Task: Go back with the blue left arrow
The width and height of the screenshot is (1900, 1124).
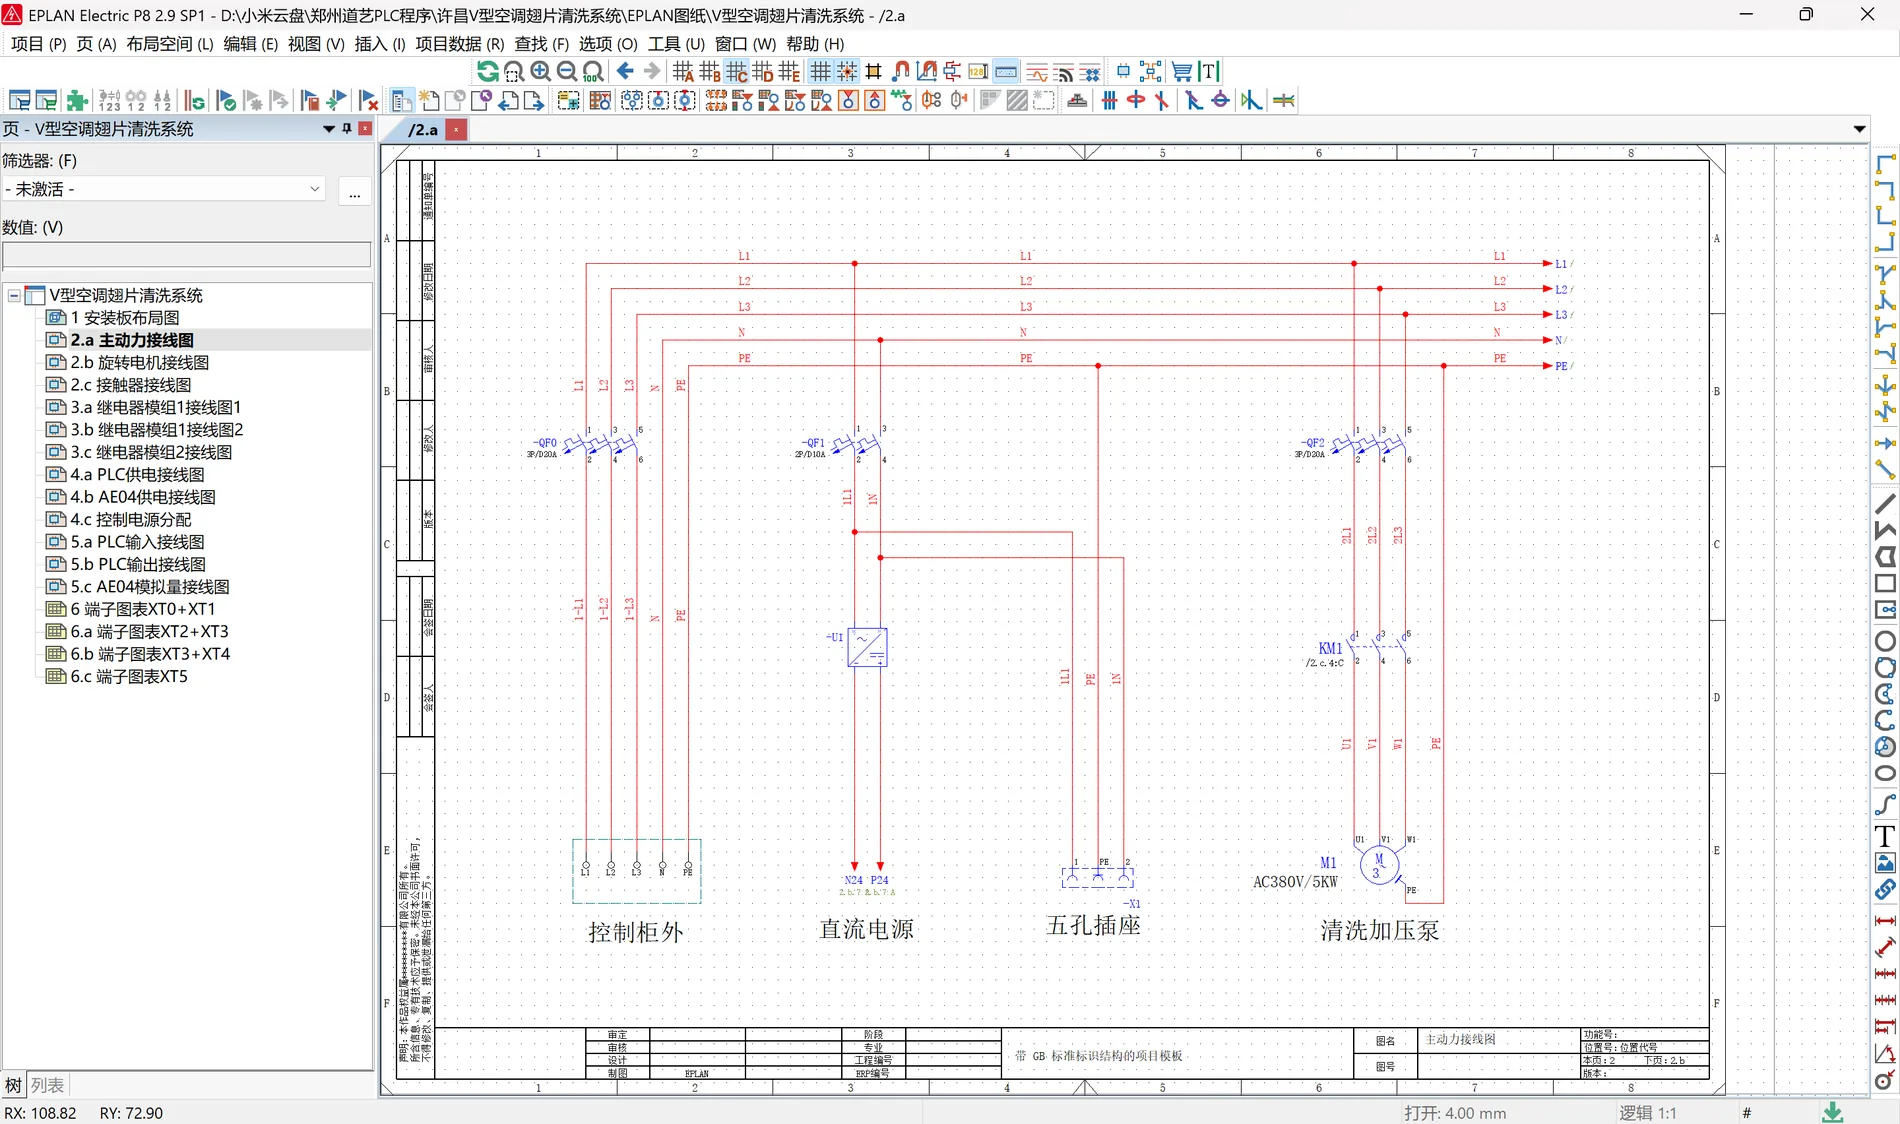Action: coord(625,71)
